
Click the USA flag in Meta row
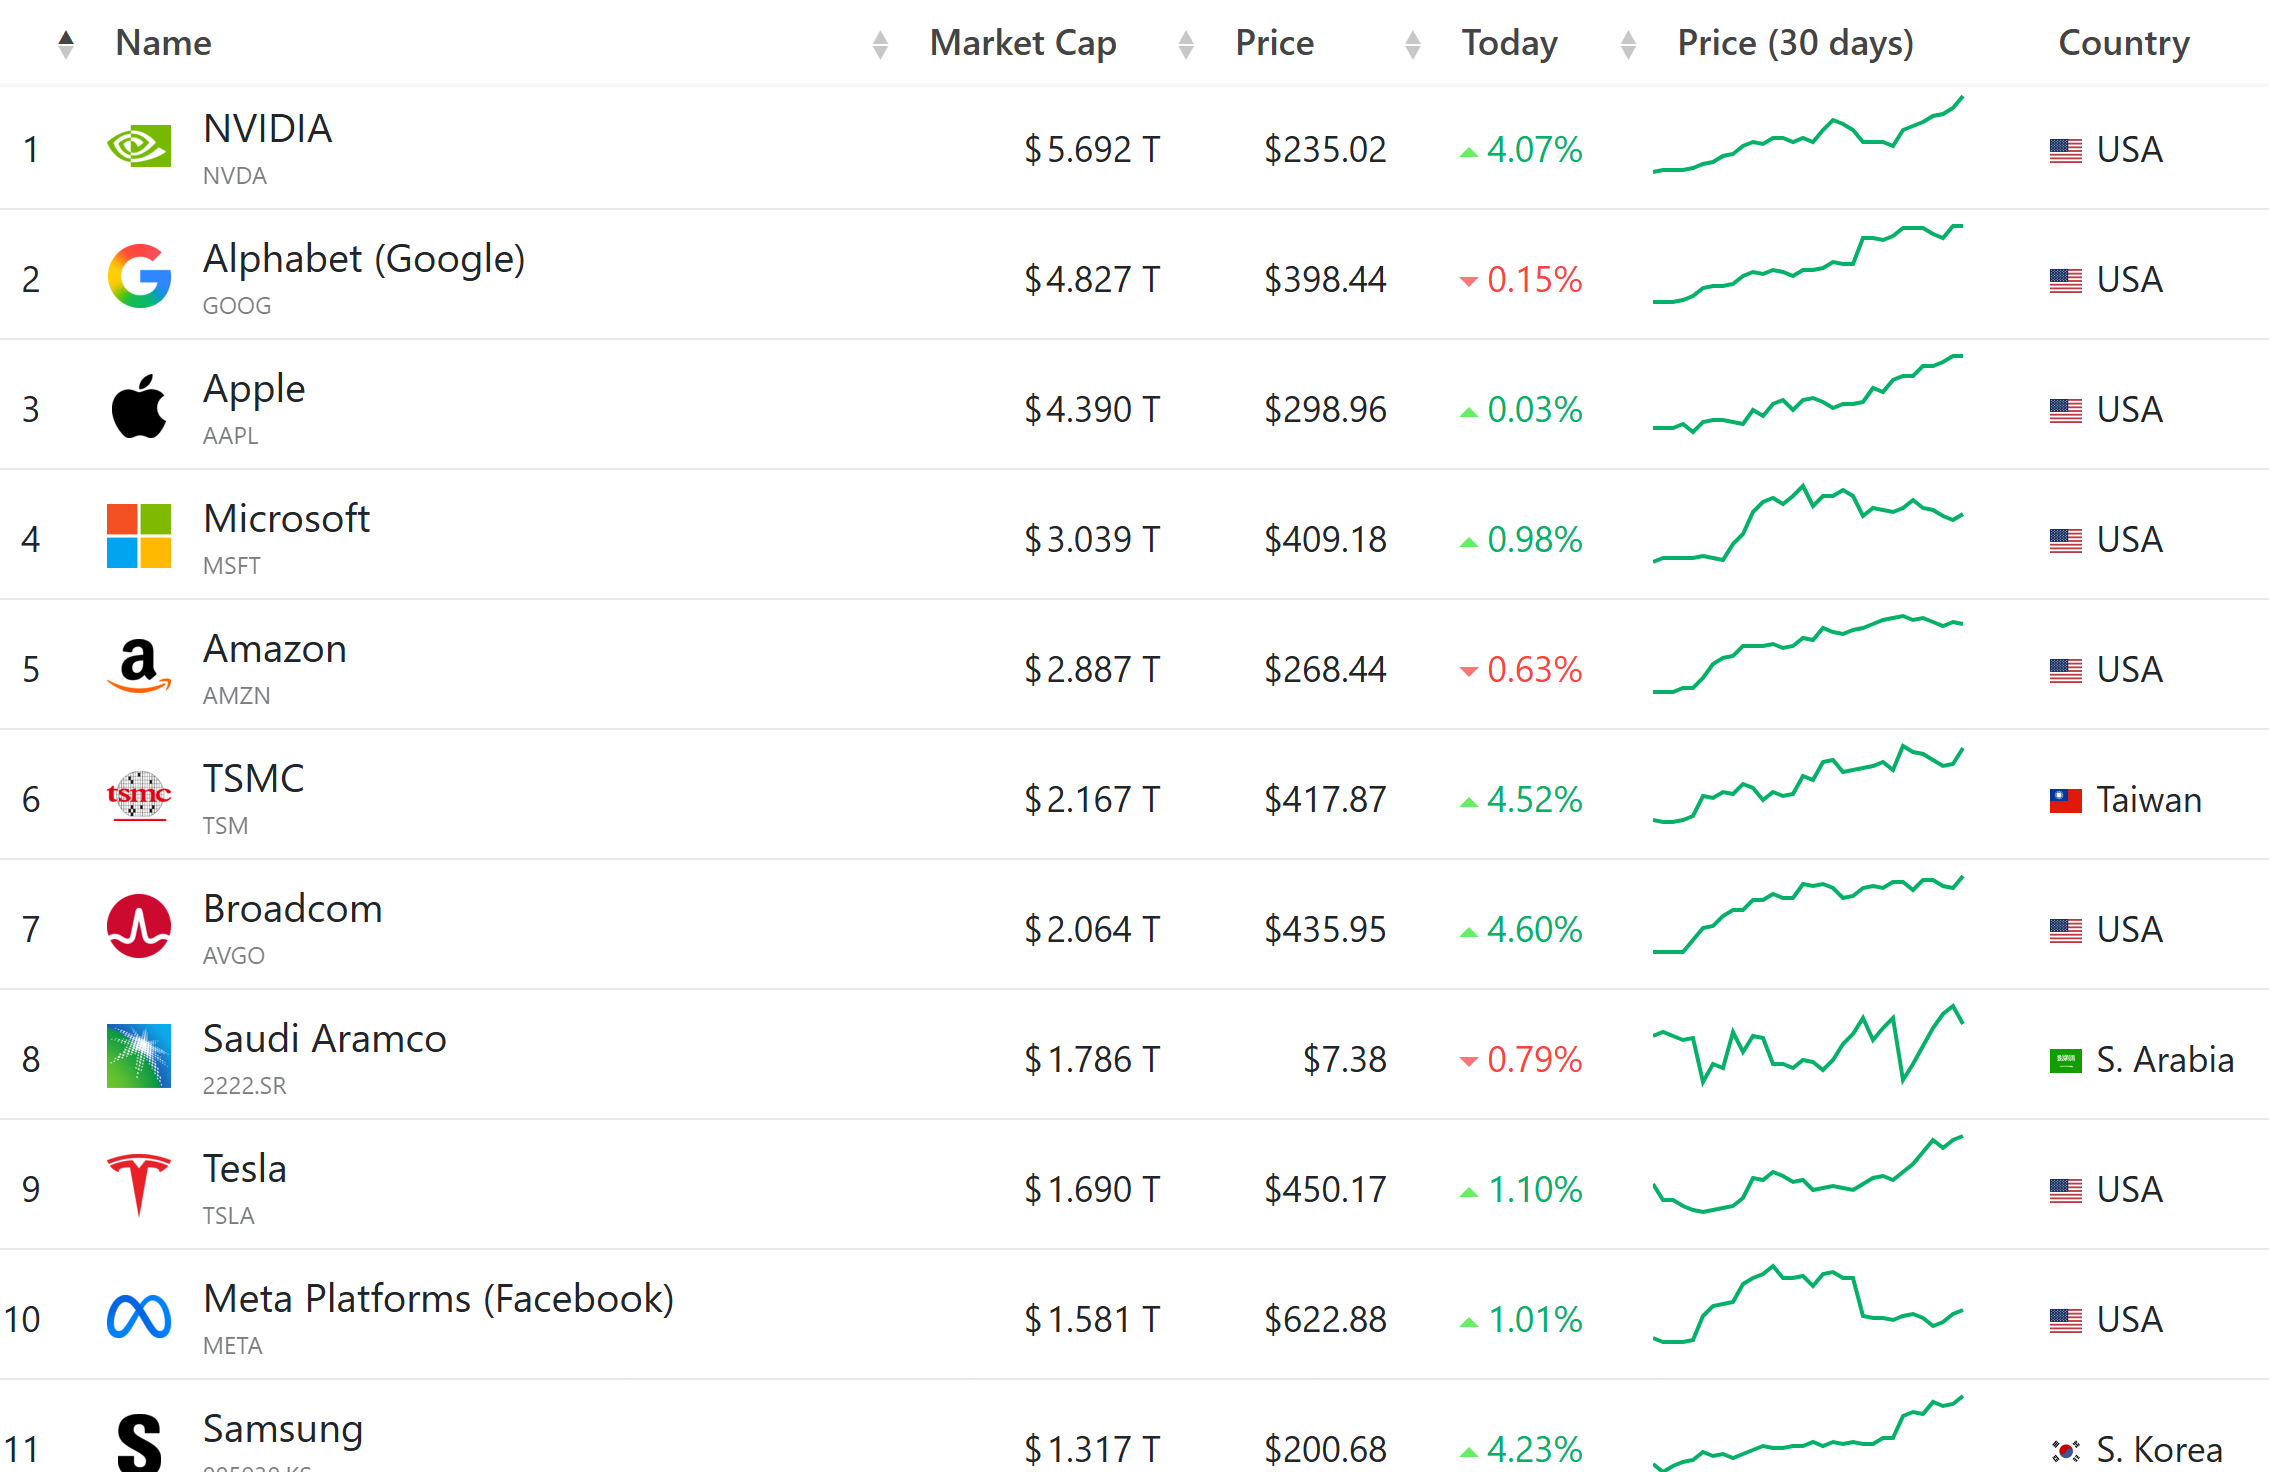(2066, 1320)
